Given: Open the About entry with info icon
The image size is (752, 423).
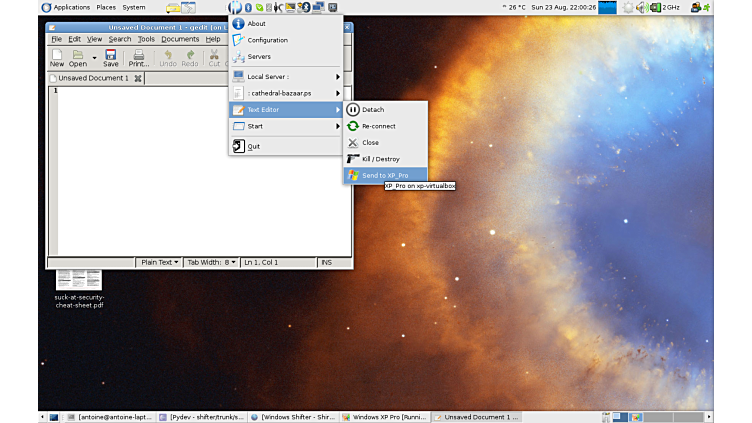Looking at the screenshot, I should tap(238, 23).
